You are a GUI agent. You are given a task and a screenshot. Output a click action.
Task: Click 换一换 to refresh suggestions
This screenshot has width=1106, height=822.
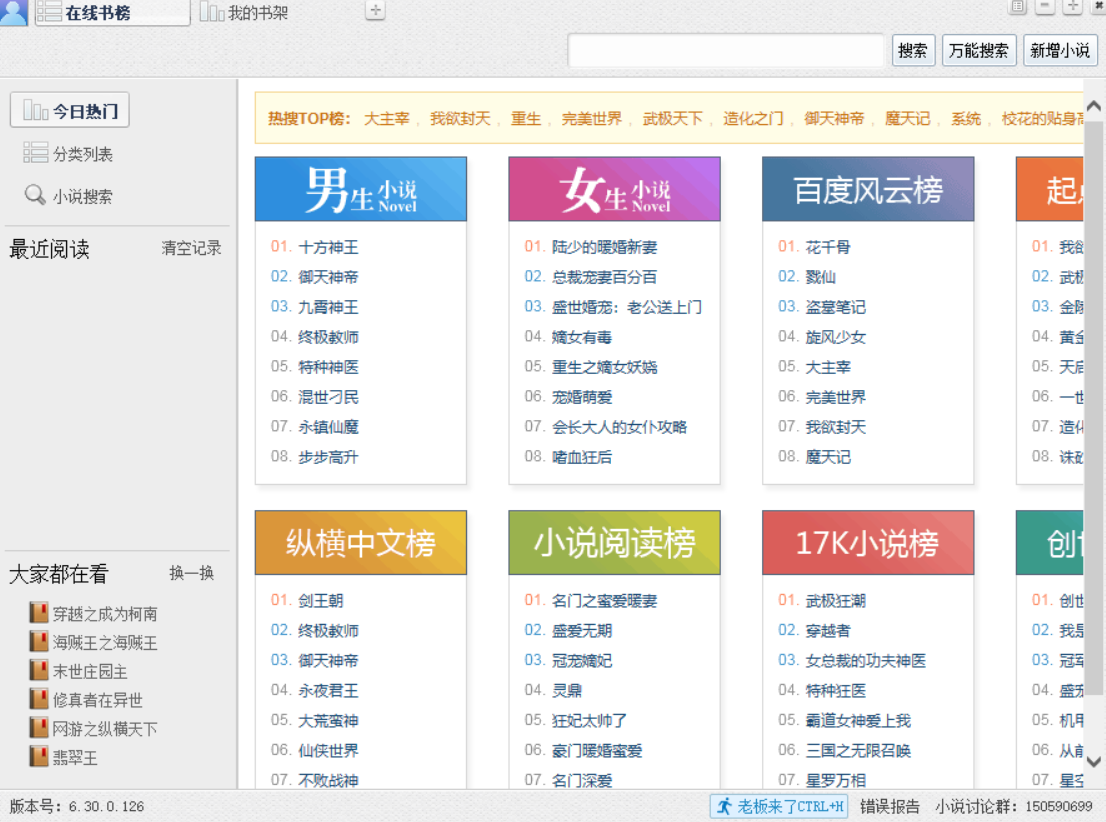tap(191, 573)
